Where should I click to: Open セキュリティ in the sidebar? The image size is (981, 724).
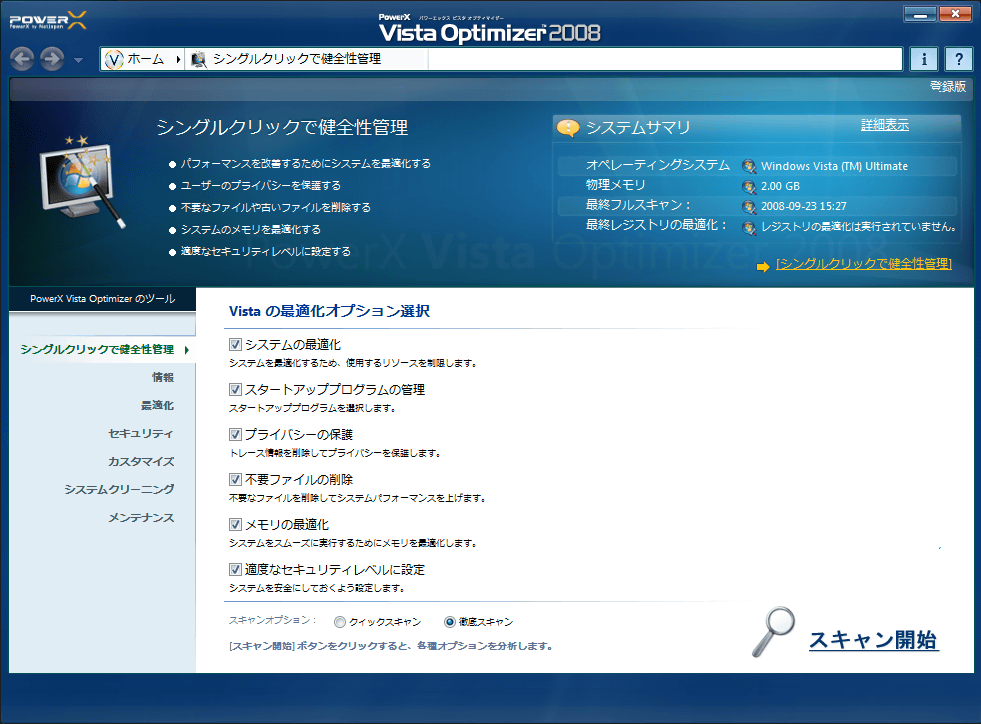[141, 434]
